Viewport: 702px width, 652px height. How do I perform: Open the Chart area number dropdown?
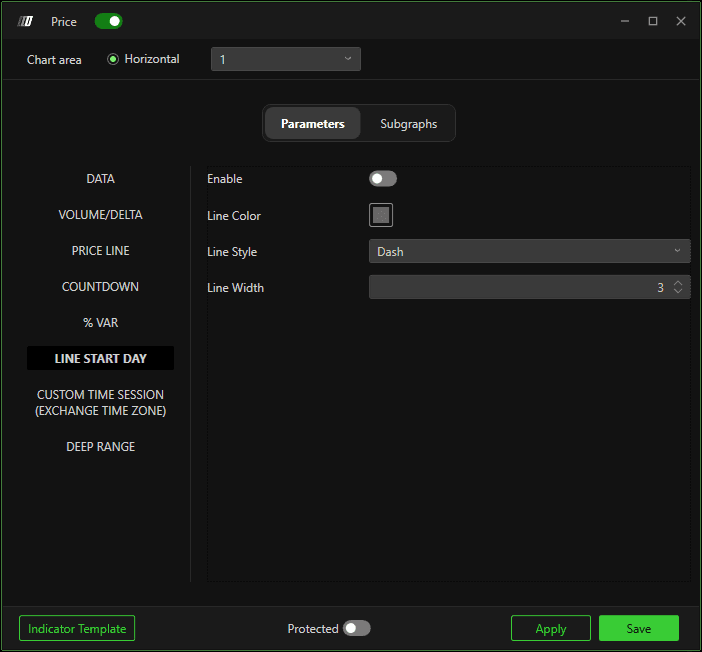click(x=286, y=59)
